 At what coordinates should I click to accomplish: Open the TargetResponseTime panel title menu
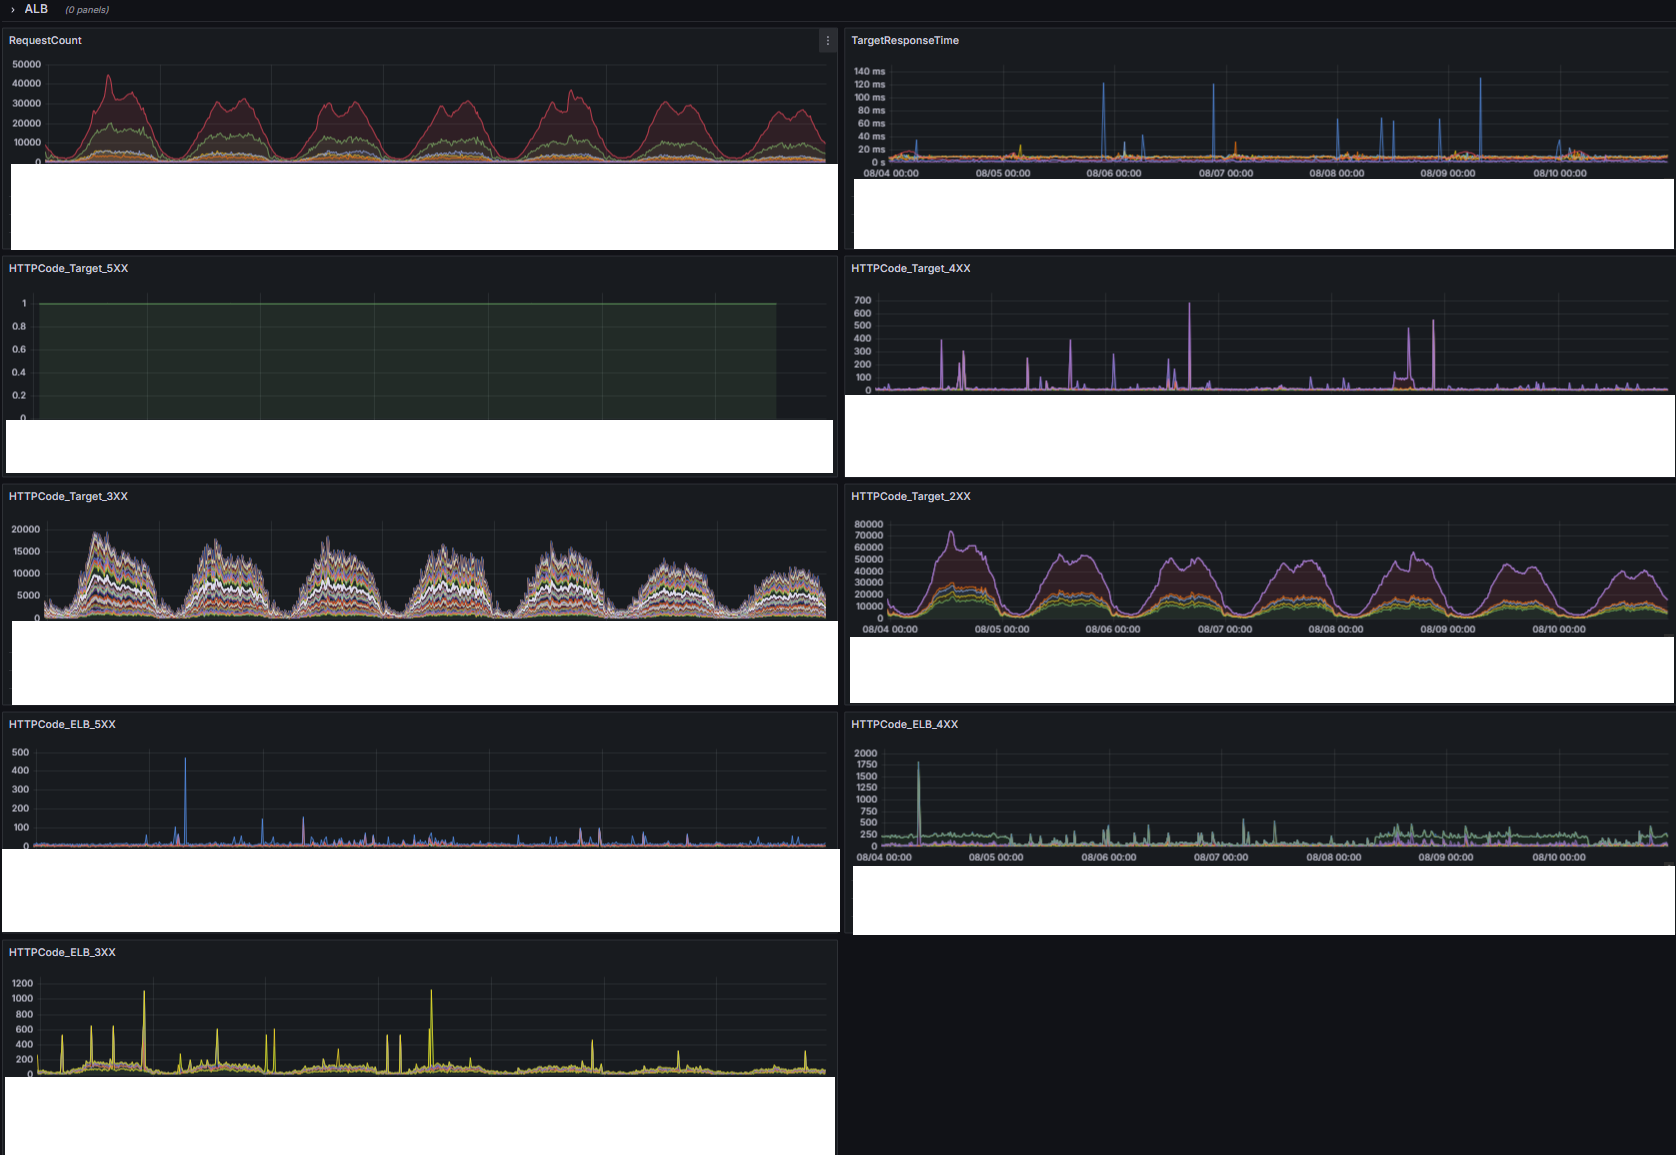(904, 40)
